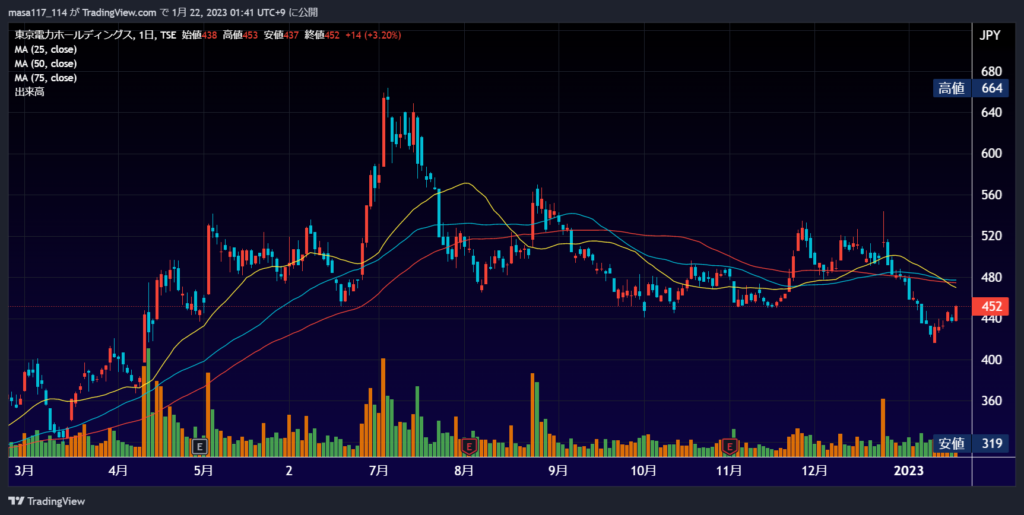Click the 安値 437 value in legend
This screenshot has width=1024, height=515.
tap(281, 35)
